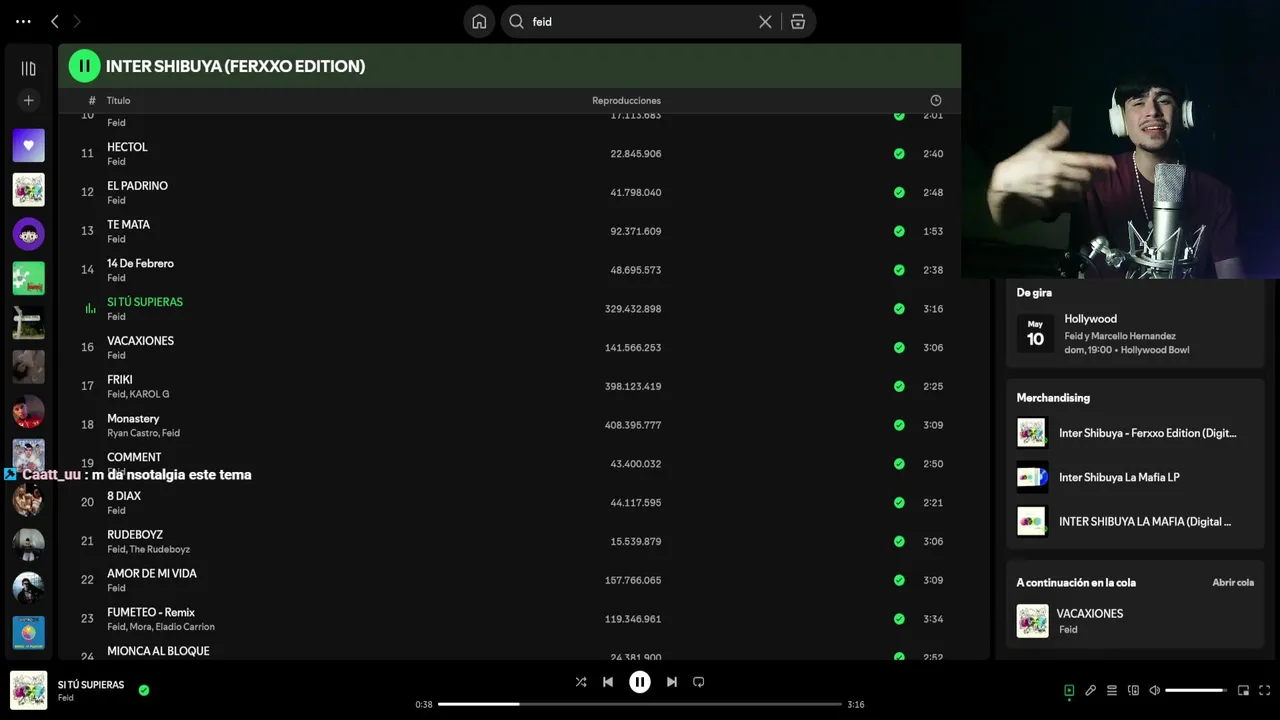Open the queue icon in player bar
Image resolution: width=1280 pixels, height=720 pixels.
(x=1112, y=690)
